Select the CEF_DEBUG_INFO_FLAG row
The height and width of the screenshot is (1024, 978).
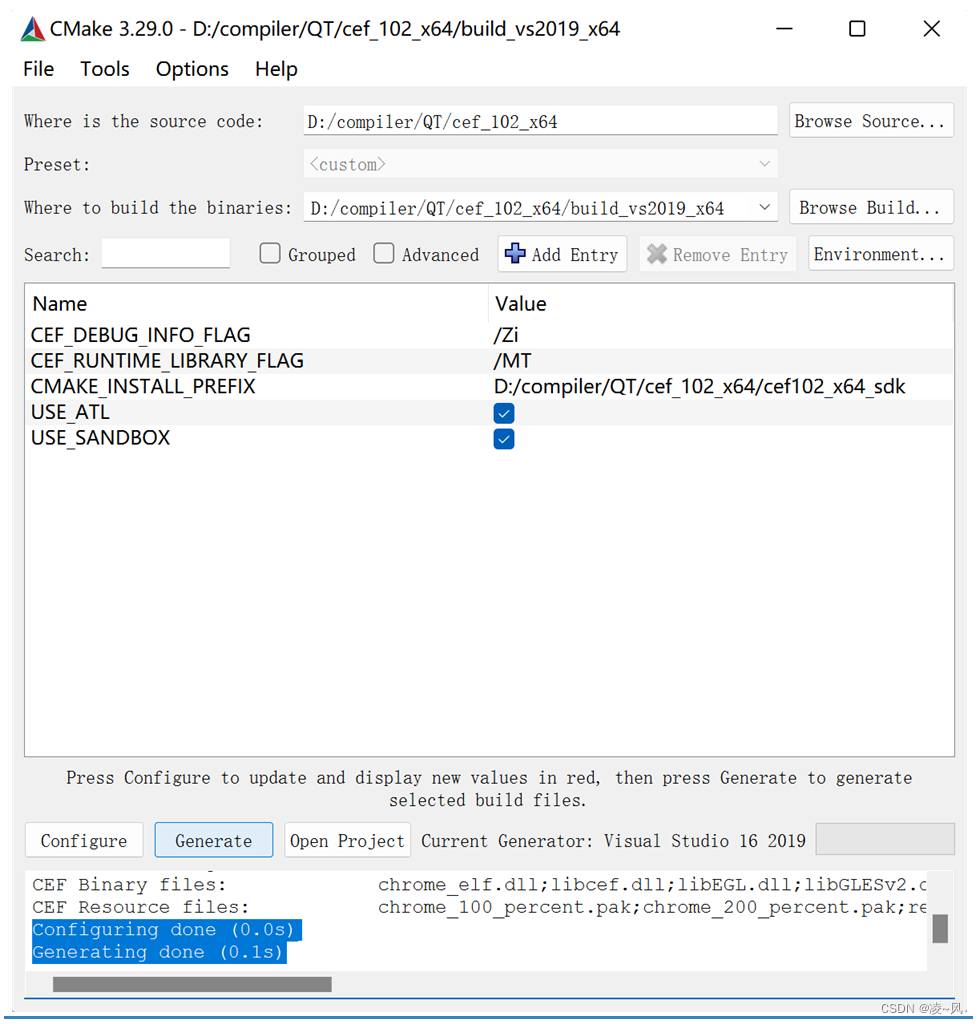point(489,335)
